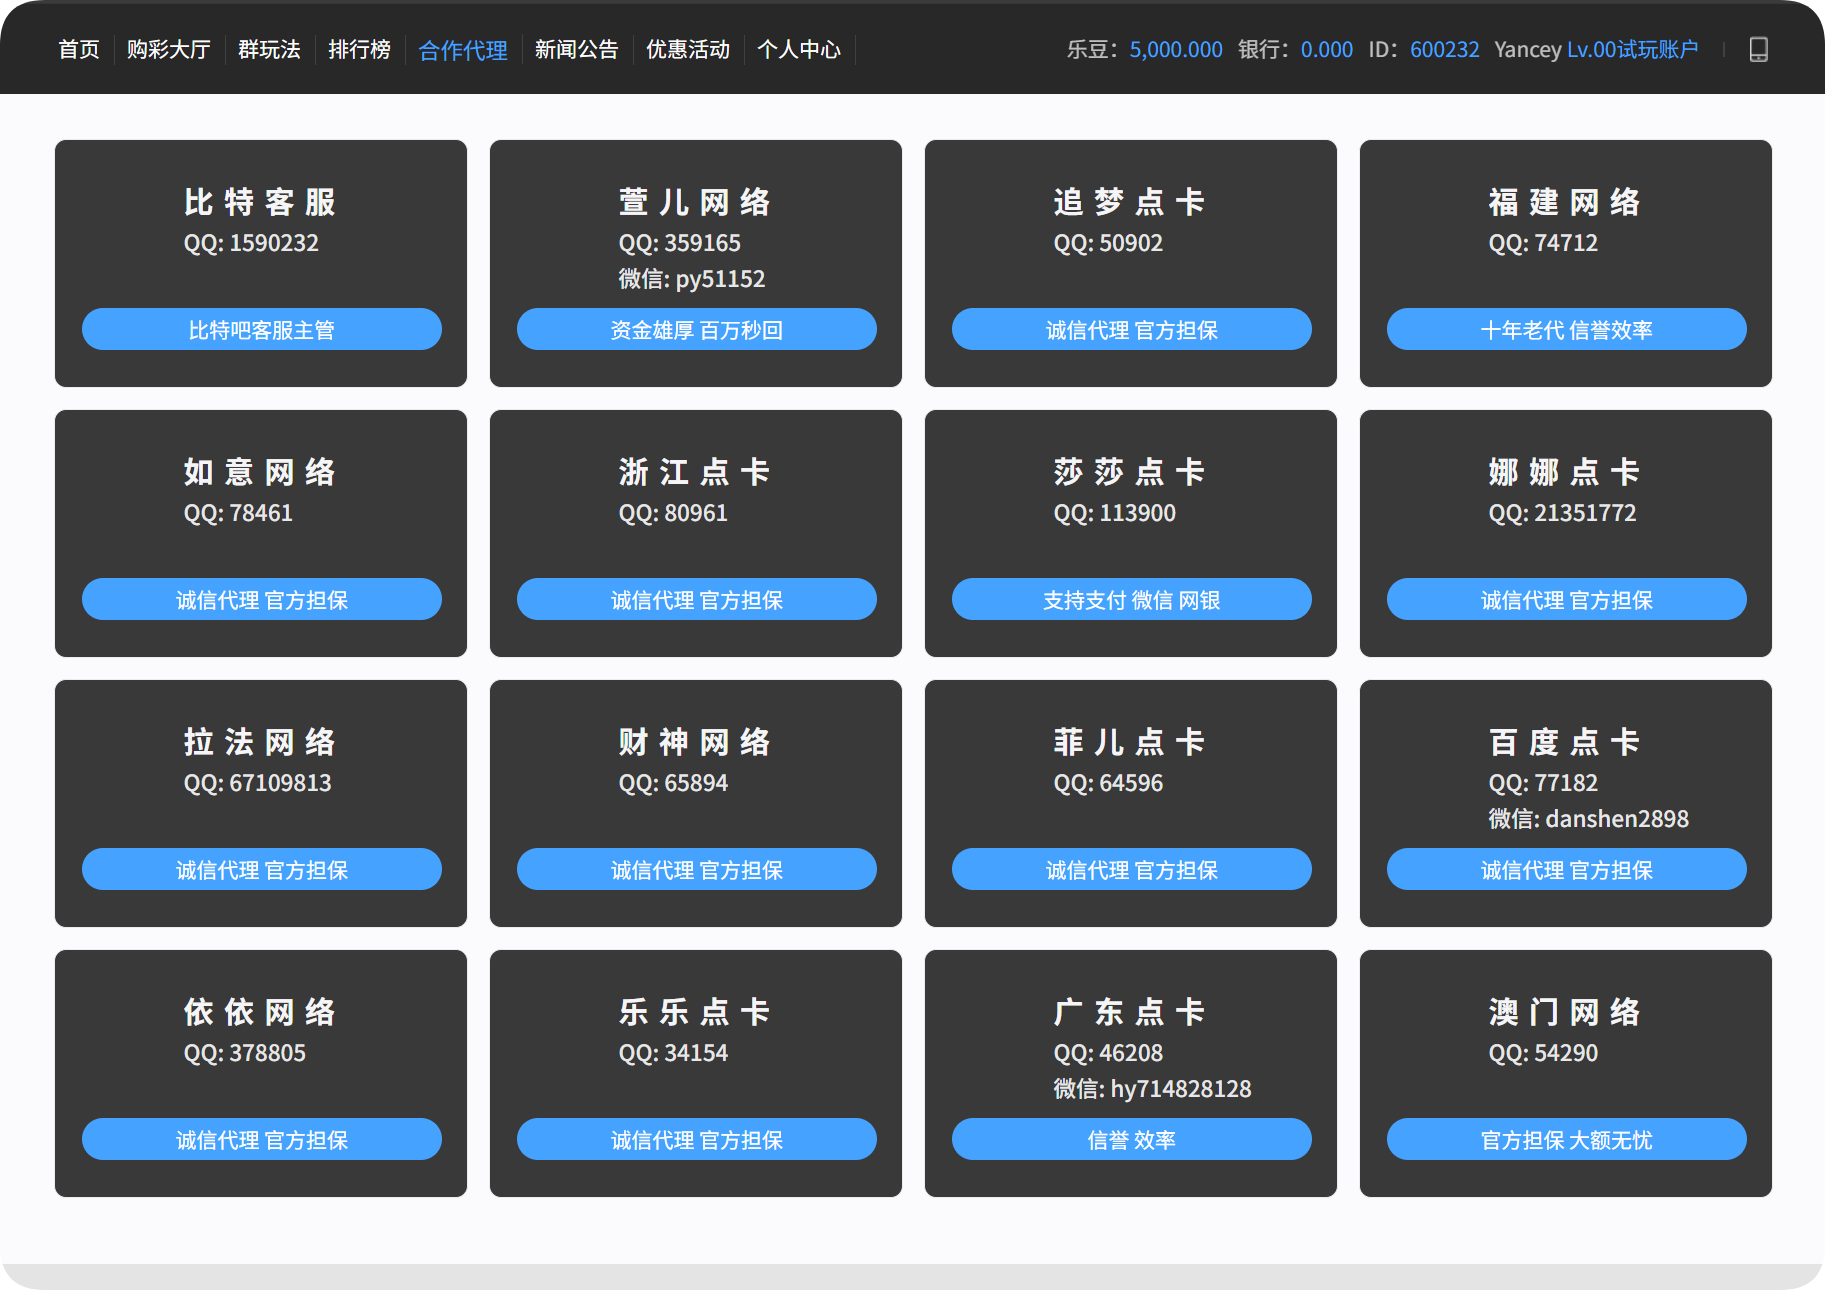Click the Lv.00试玩账户 account label
This screenshot has width=1825, height=1290.
click(1632, 50)
